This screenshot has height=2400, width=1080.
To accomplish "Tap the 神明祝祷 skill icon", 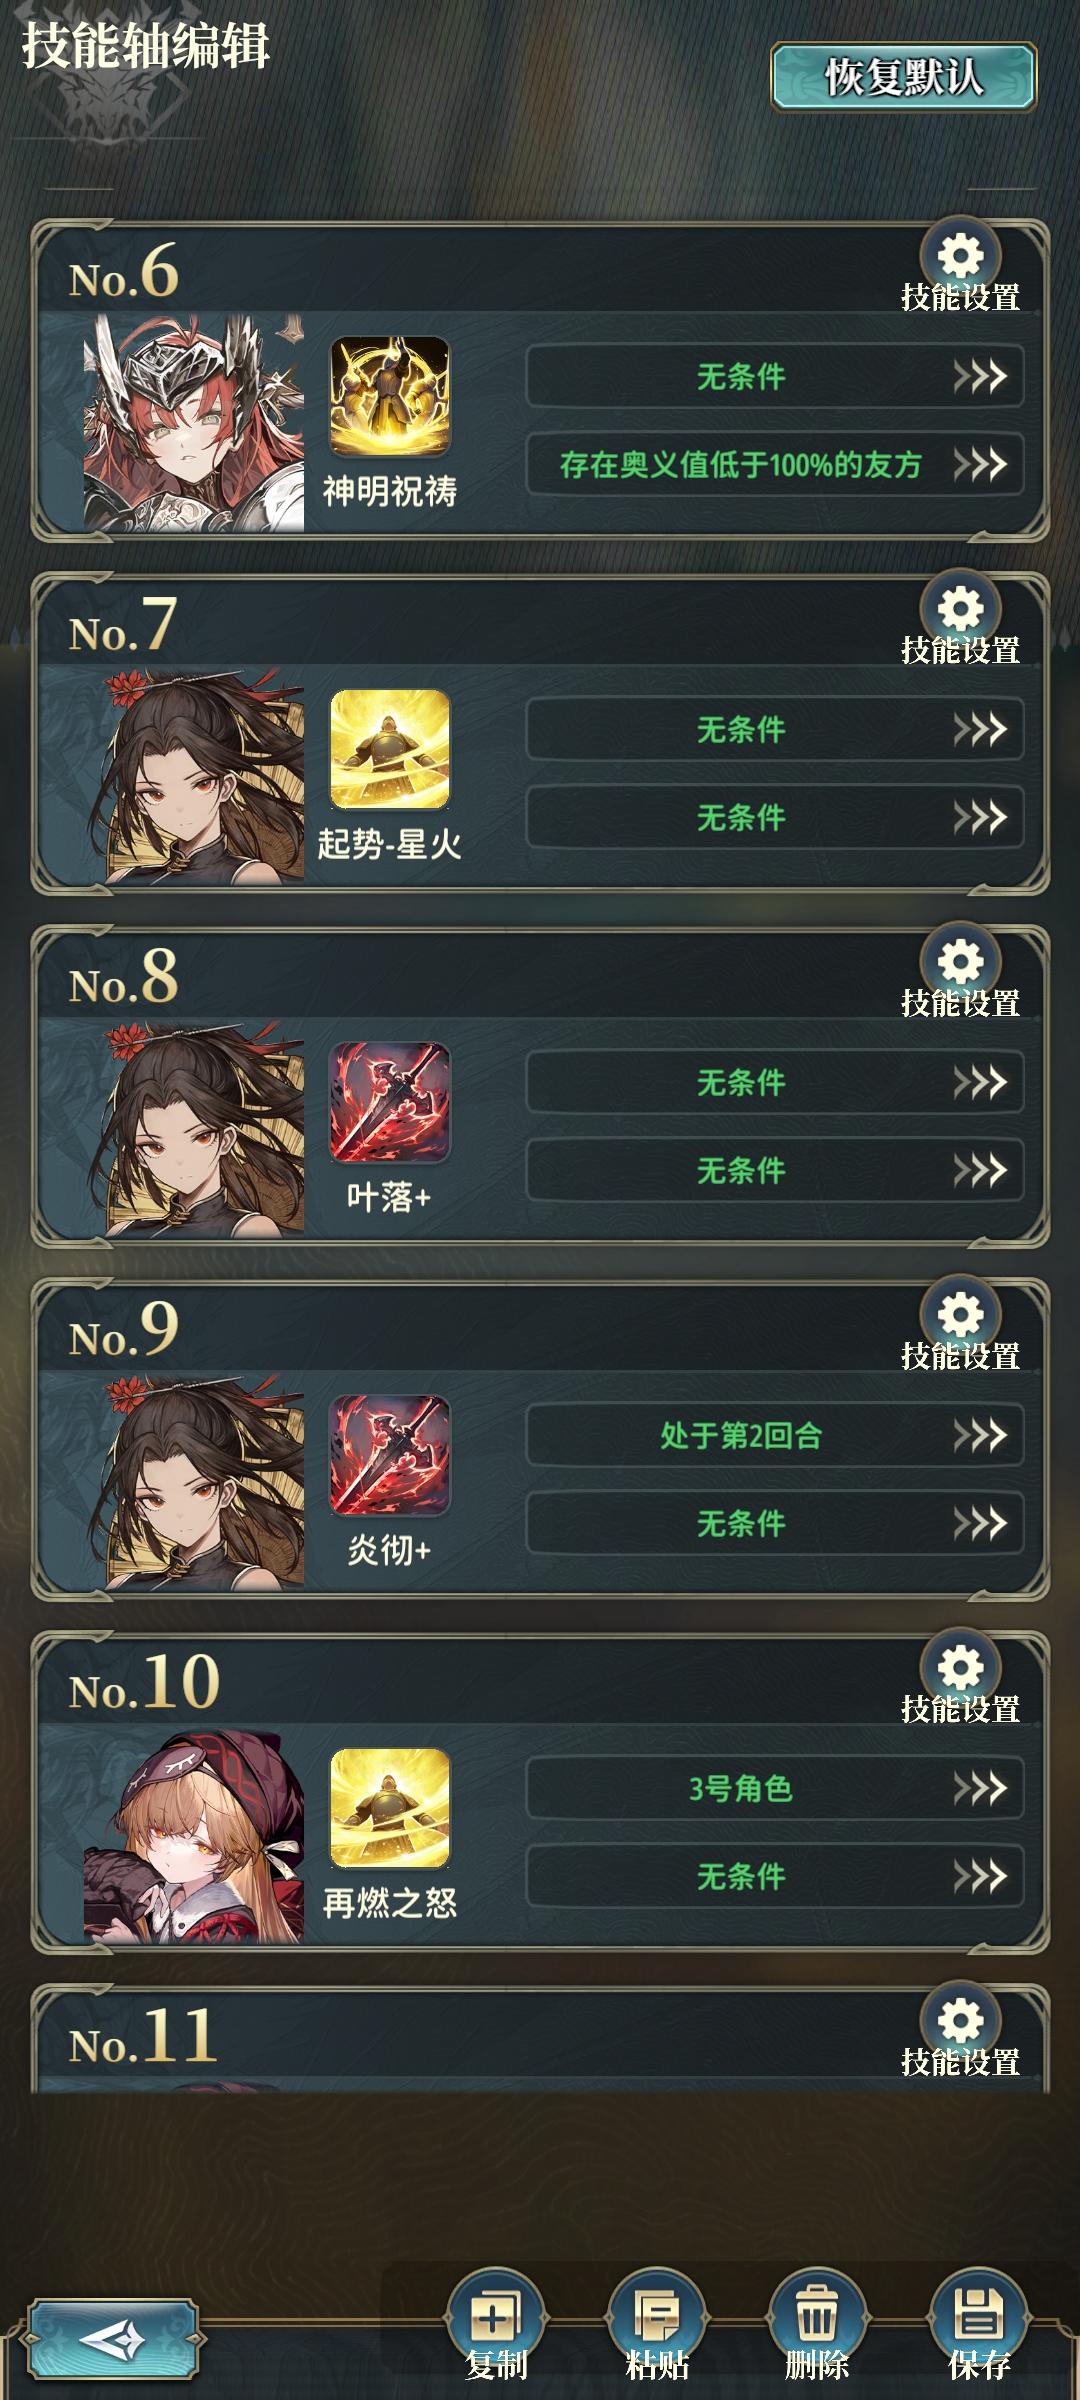I will pos(390,397).
